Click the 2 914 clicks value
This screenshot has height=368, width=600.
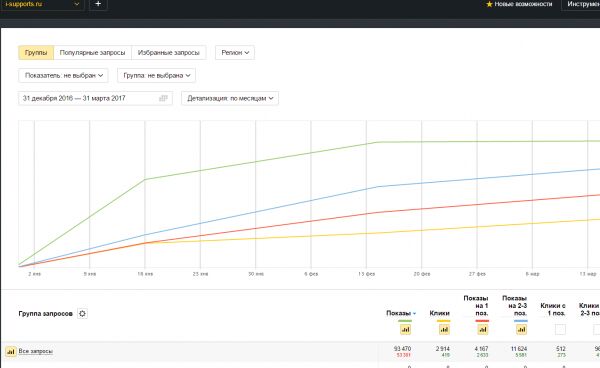[443, 349]
